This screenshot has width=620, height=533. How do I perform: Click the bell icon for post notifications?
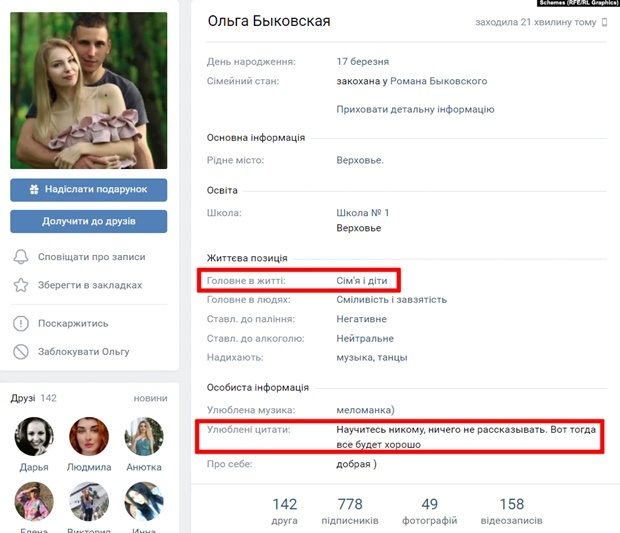coord(21,256)
